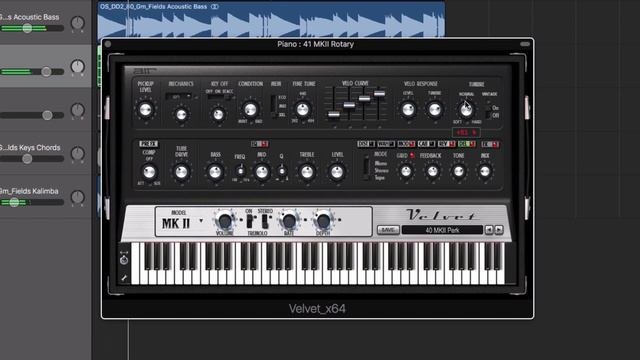Adjust the Condition knob
640x360 pixels.
click(x=250, y=109)
